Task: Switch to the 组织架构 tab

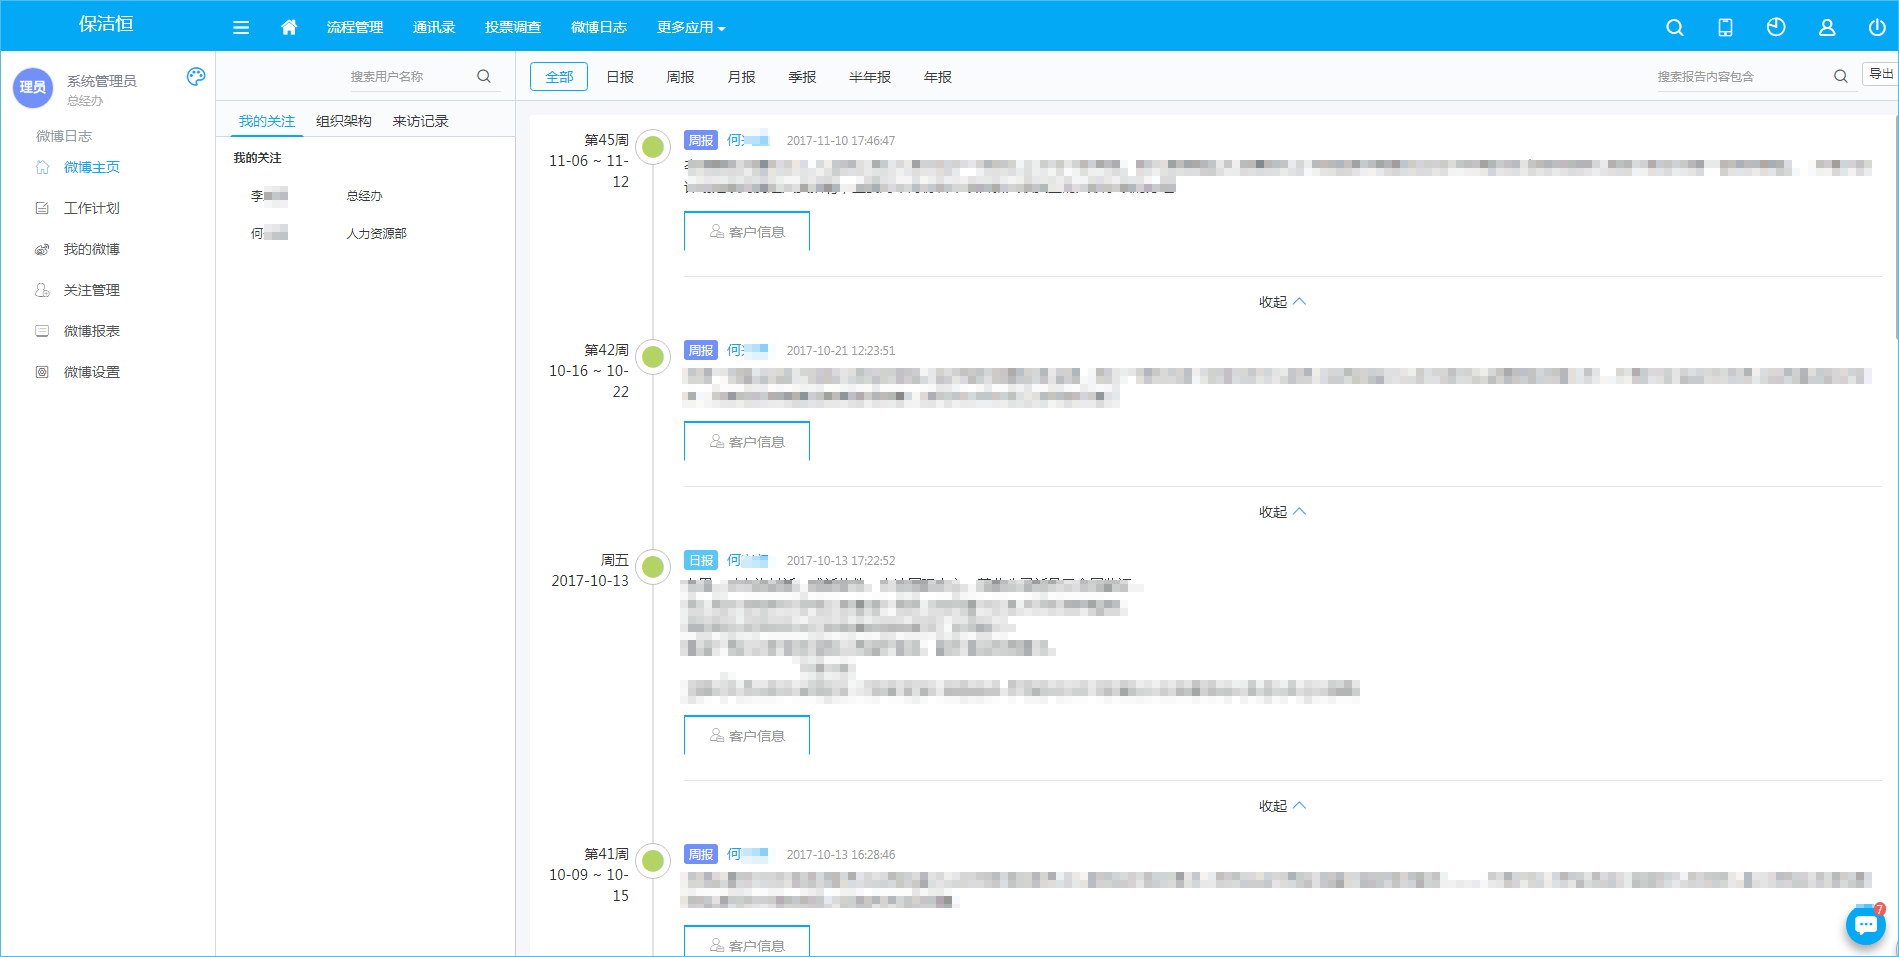Action: pos(343,121)
